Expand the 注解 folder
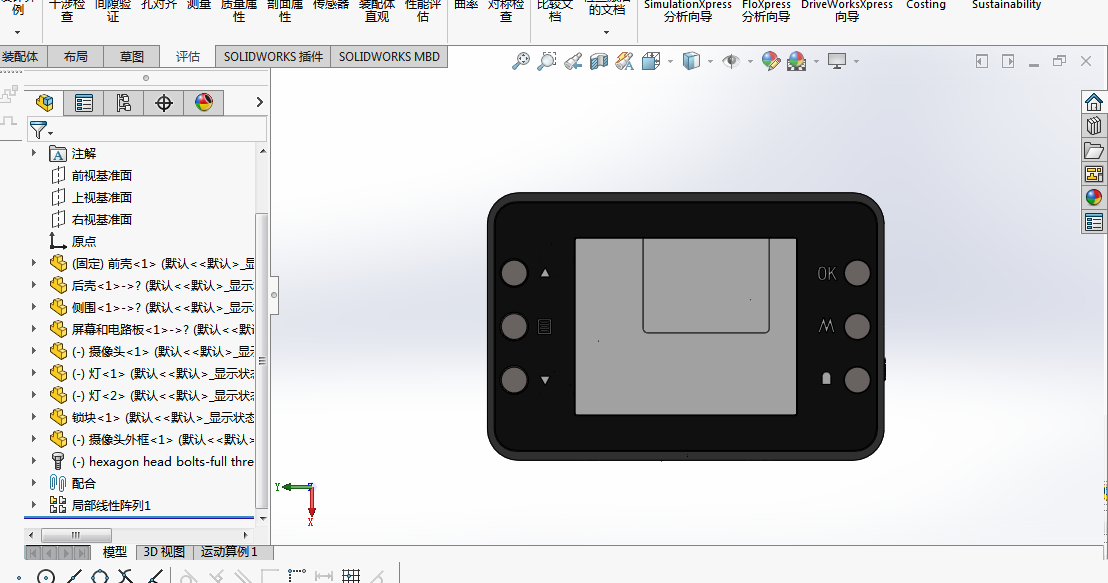The image size is (1108, 583). pos(33,153)
